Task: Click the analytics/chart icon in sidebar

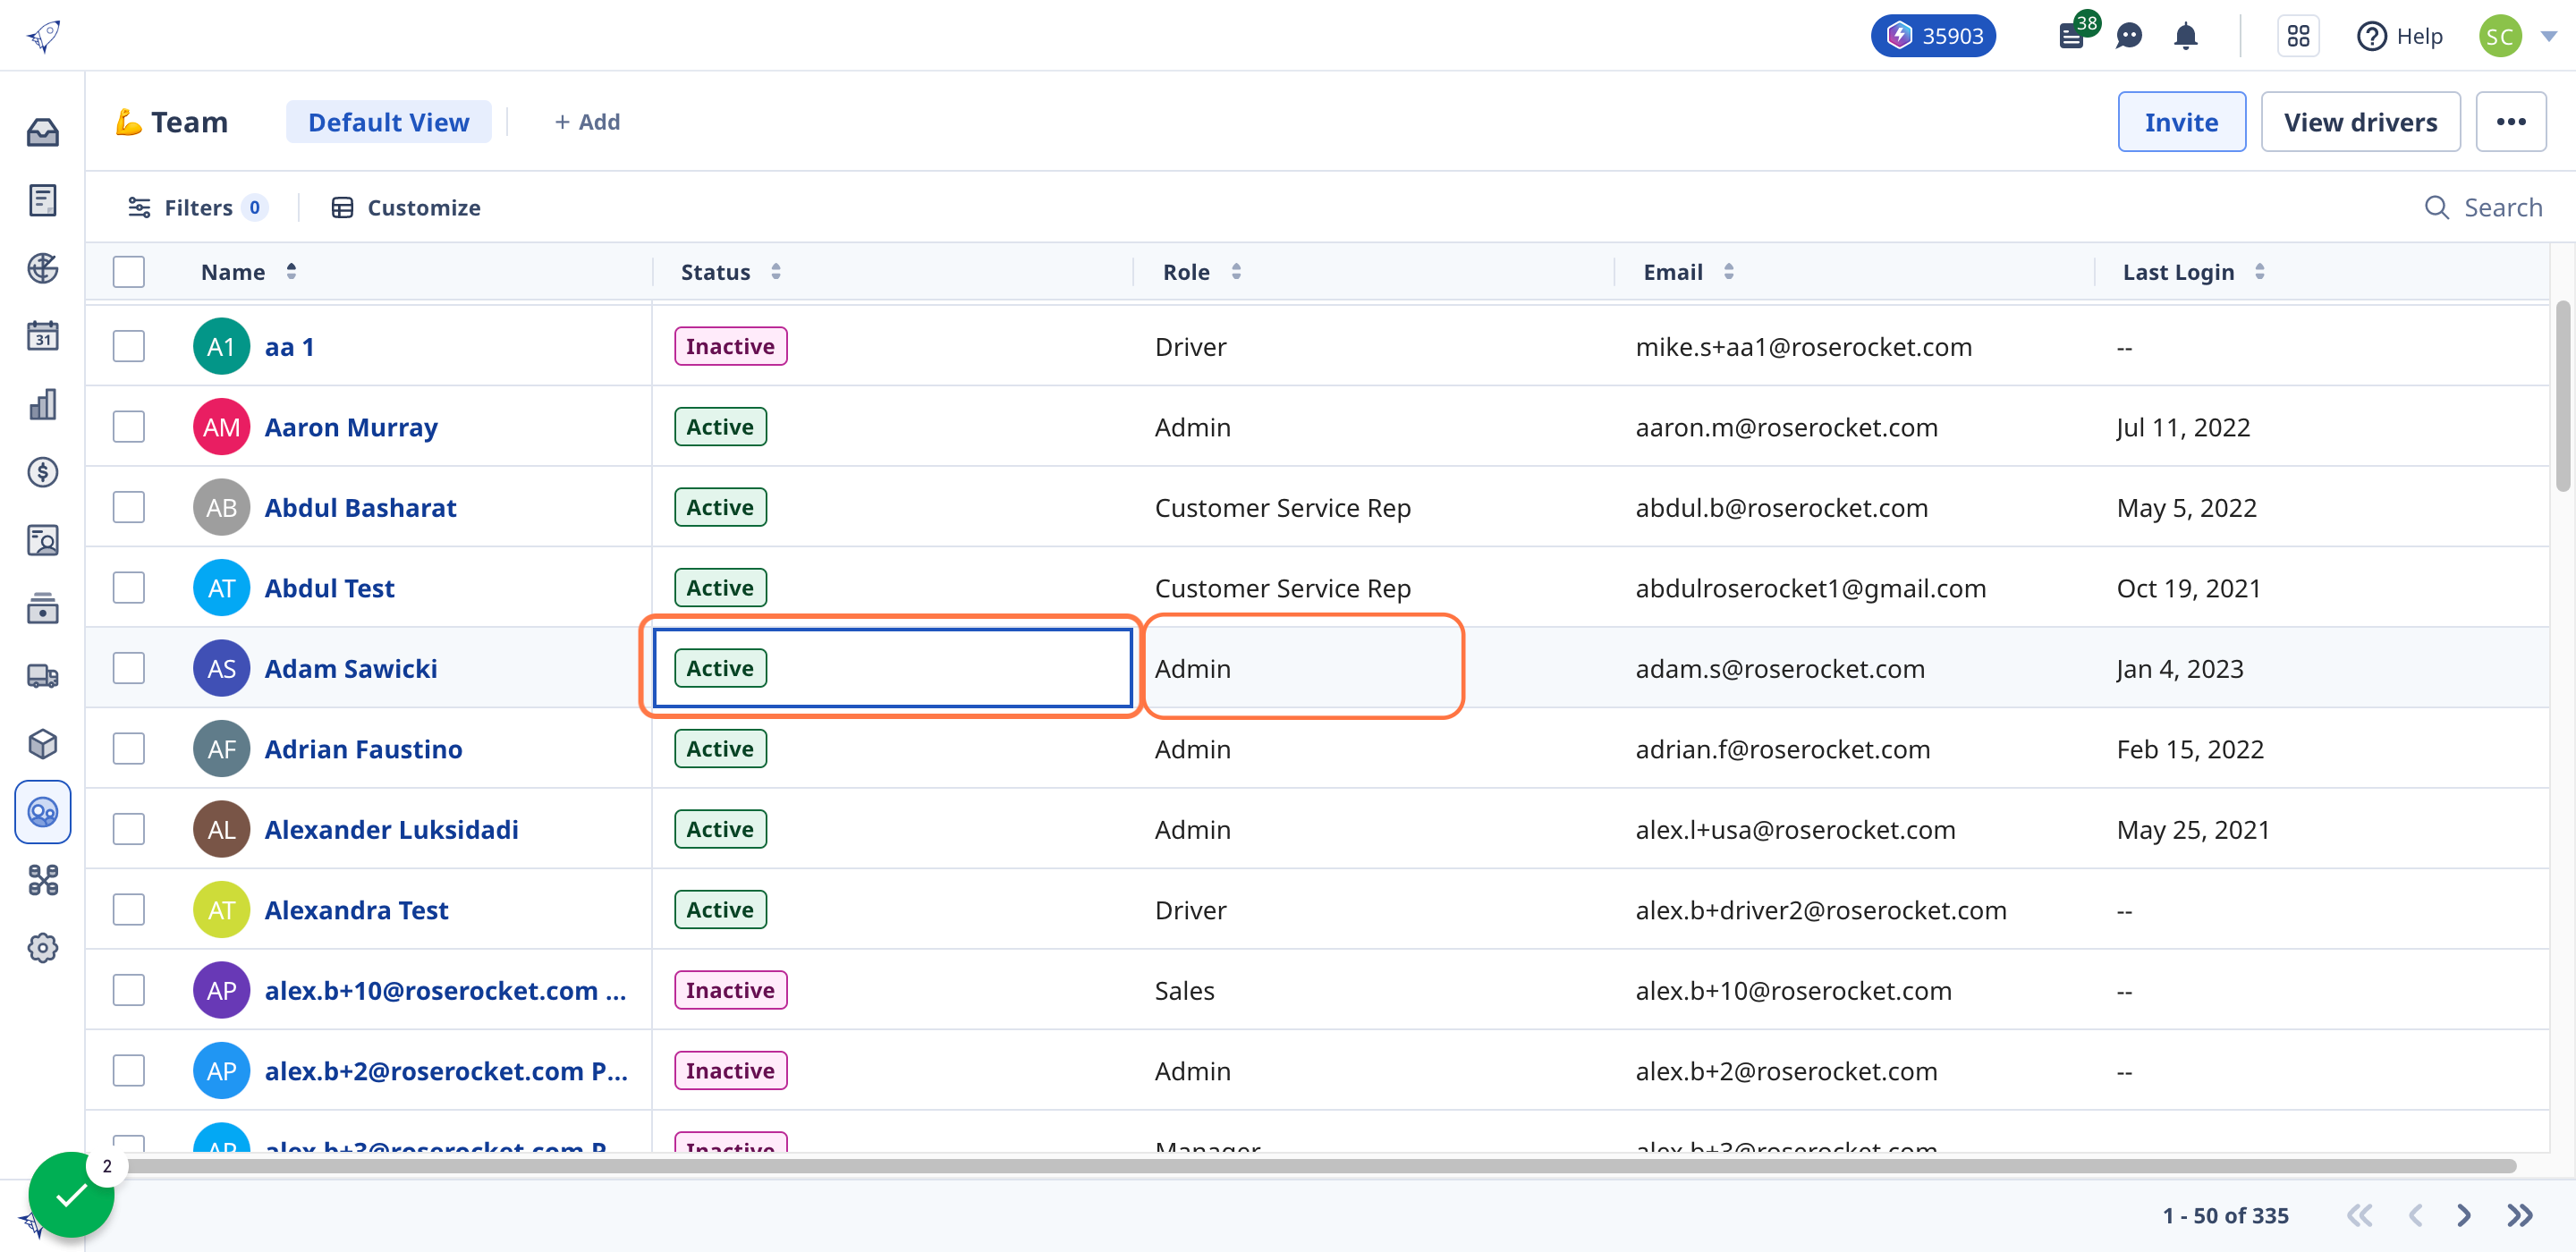Action: click(45, 404)
